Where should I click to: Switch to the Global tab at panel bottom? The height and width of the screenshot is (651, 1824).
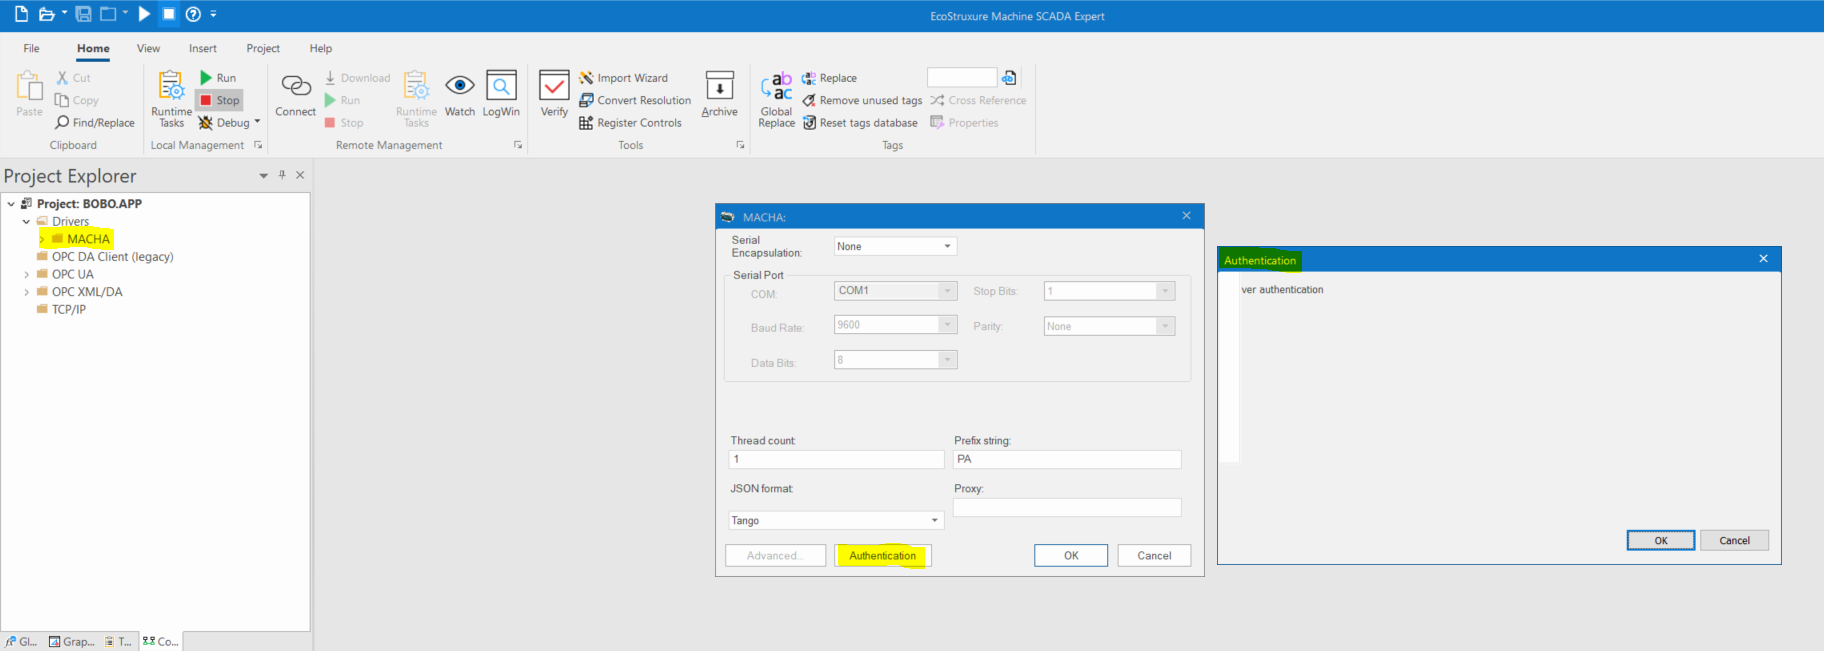[x=21, y=641]
